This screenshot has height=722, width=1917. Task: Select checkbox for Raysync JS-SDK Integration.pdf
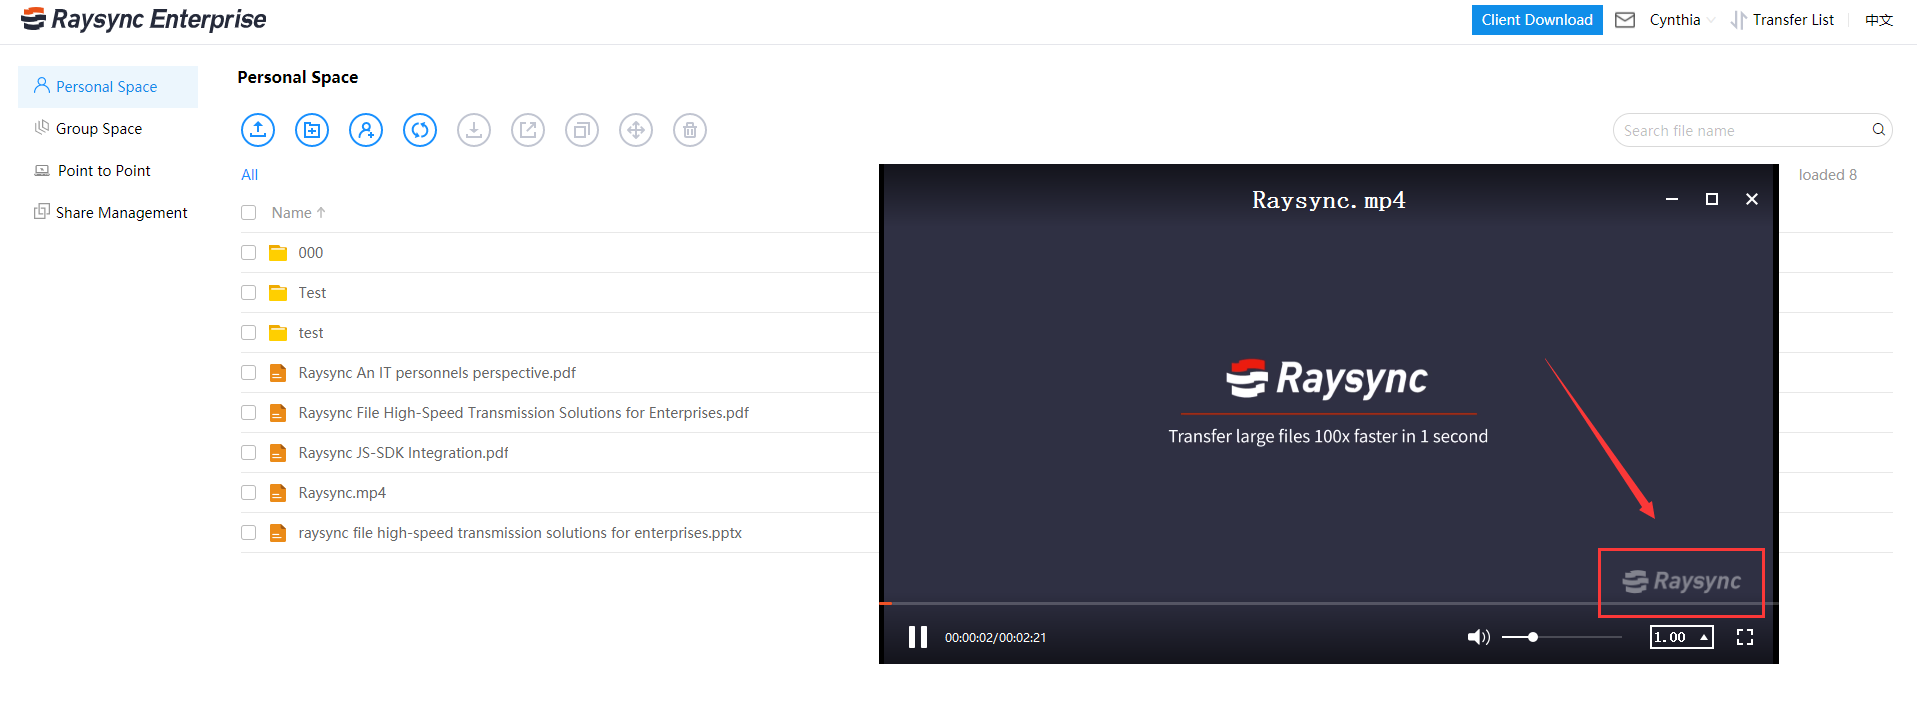point(248,453)
